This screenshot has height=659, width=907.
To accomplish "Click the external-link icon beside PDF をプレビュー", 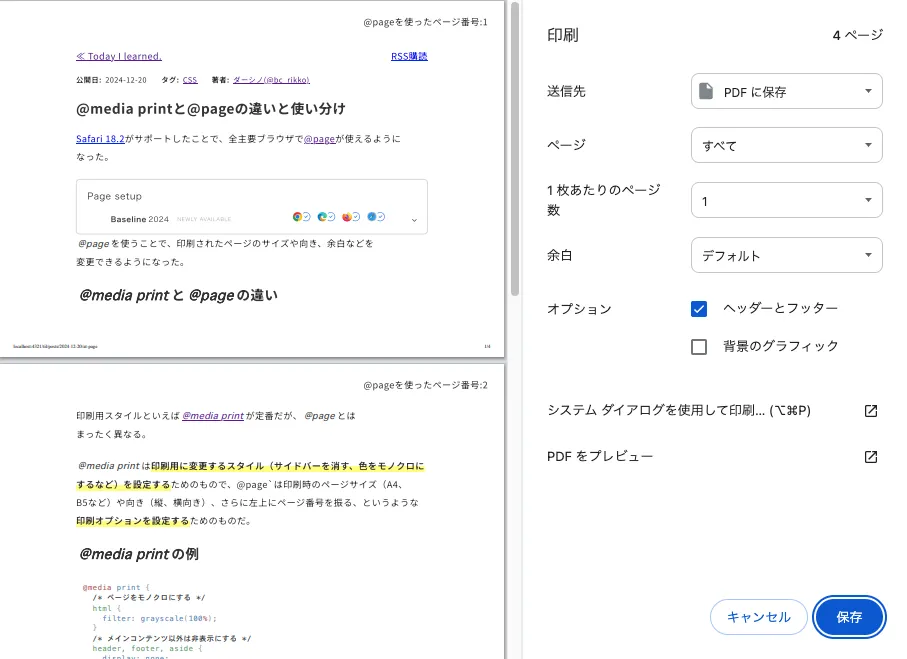I will (871, 457).
